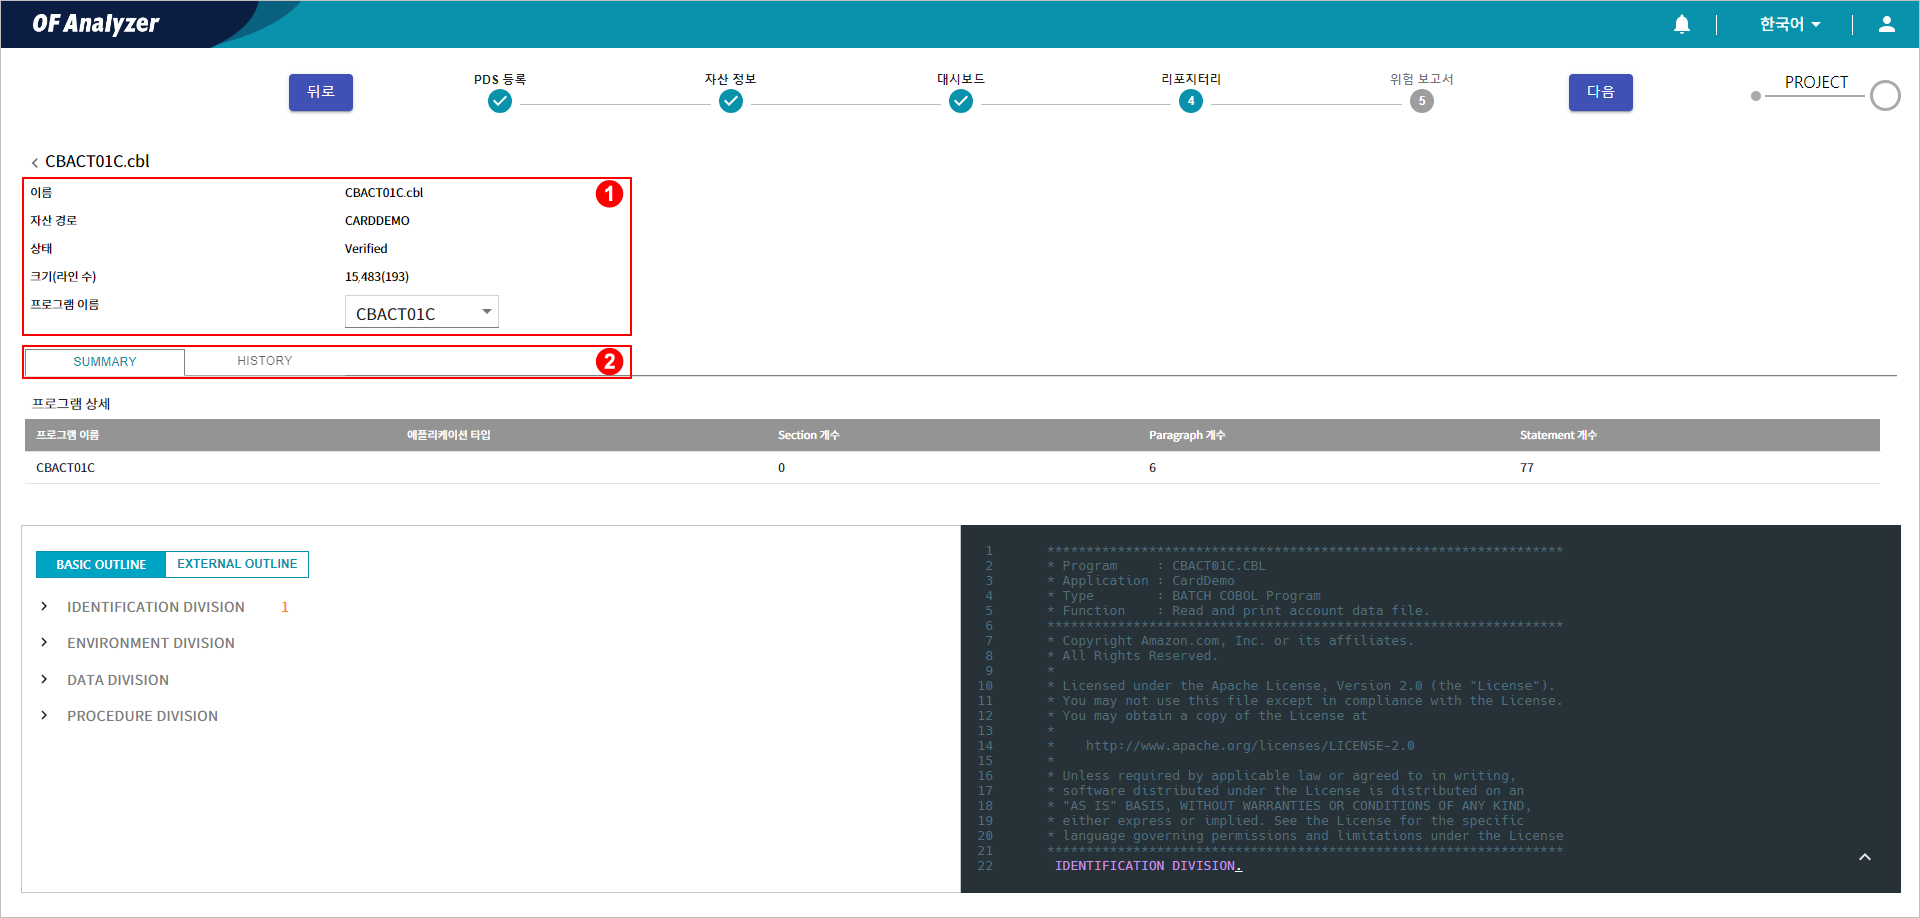Image resolution: width=1920 pixels, height=918 pixels.
Task: Click the 뒤로 button
Action: 321,92
